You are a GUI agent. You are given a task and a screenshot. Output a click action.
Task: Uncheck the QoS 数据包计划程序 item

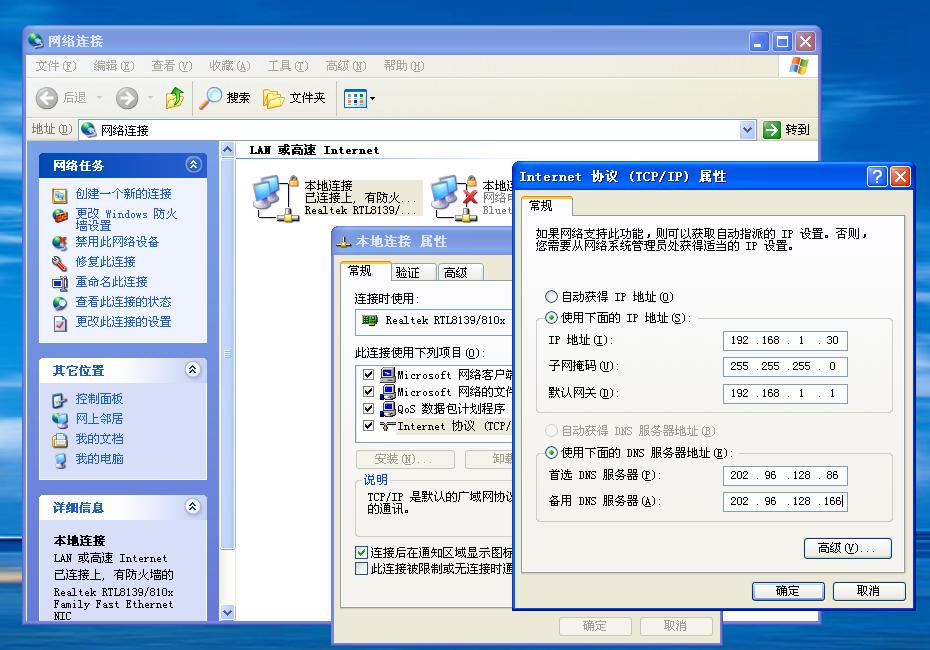(368, 409)
